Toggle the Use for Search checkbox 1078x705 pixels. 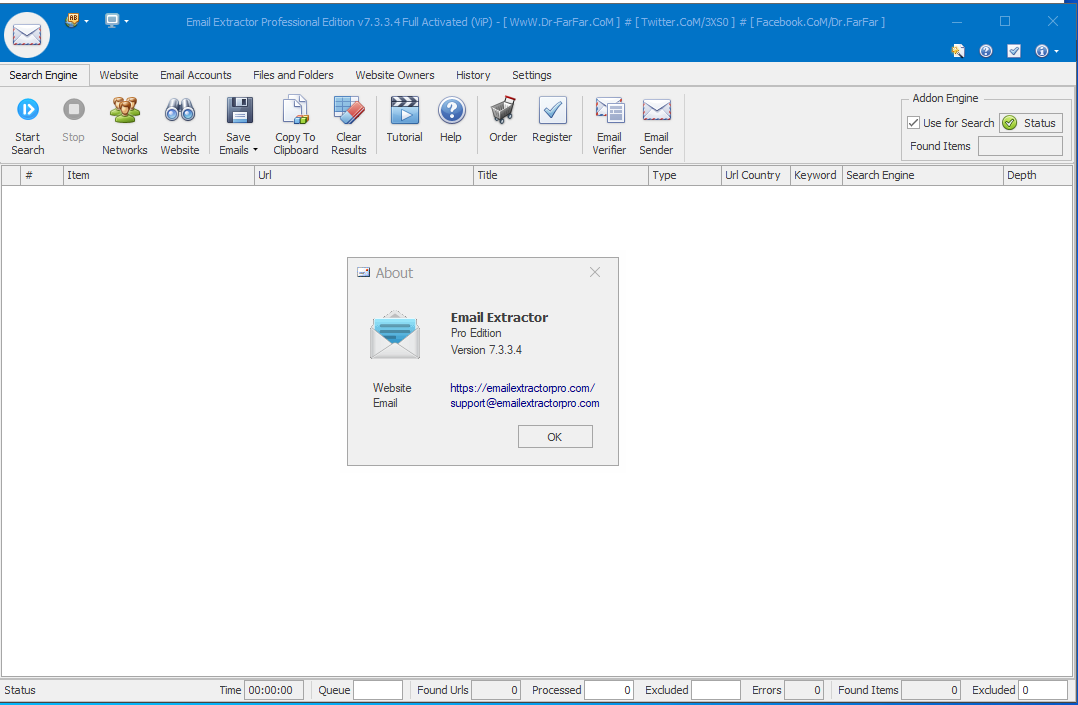(x=914, y=123)
